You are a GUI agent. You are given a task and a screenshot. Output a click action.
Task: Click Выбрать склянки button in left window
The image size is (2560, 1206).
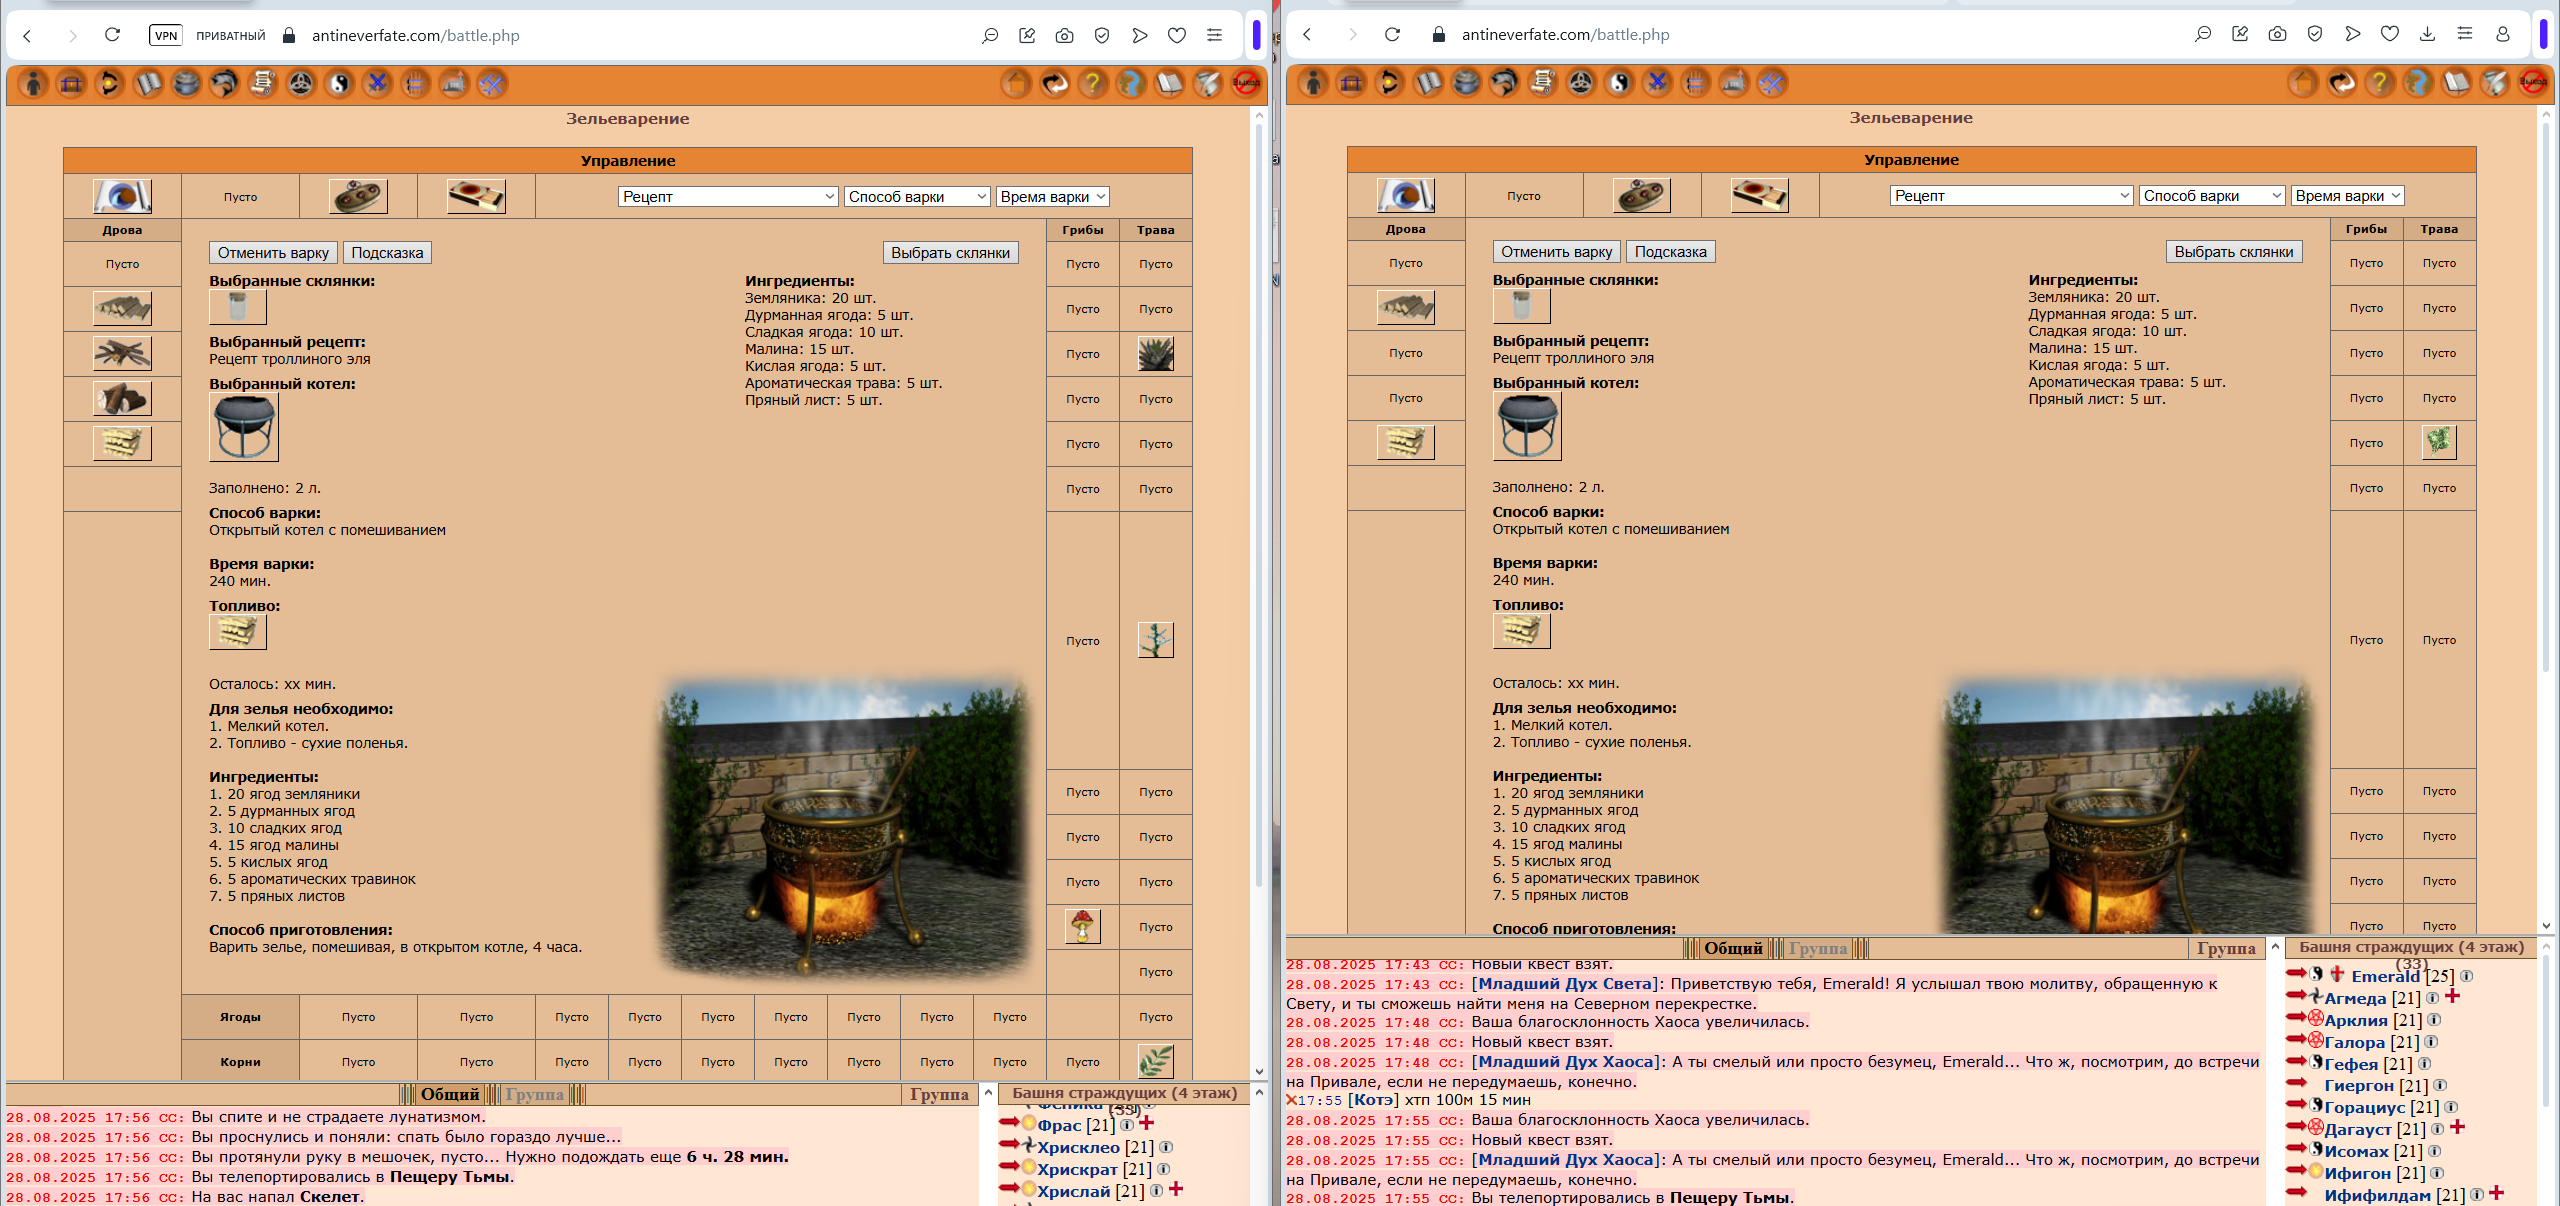point(950,253)
